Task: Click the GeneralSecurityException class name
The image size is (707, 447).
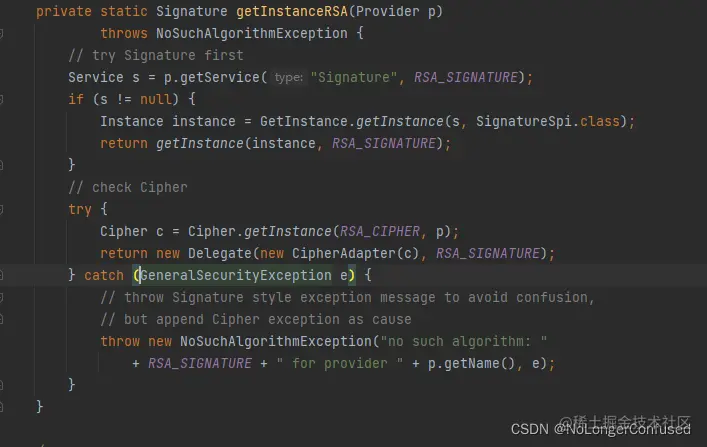Action: (x=236, y=275)
